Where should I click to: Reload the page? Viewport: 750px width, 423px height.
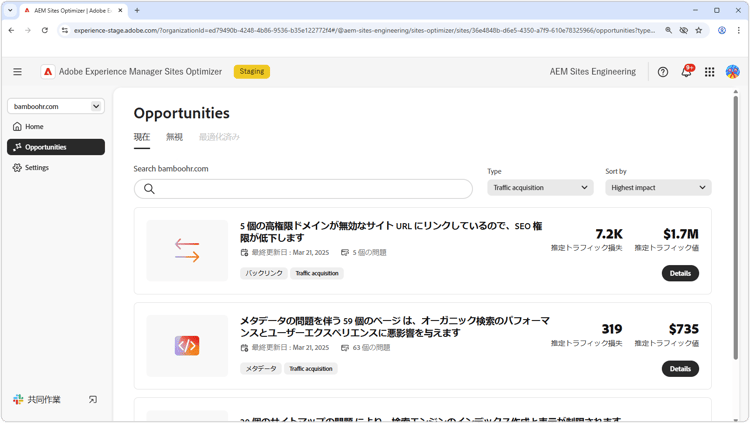tap(44, 30)
